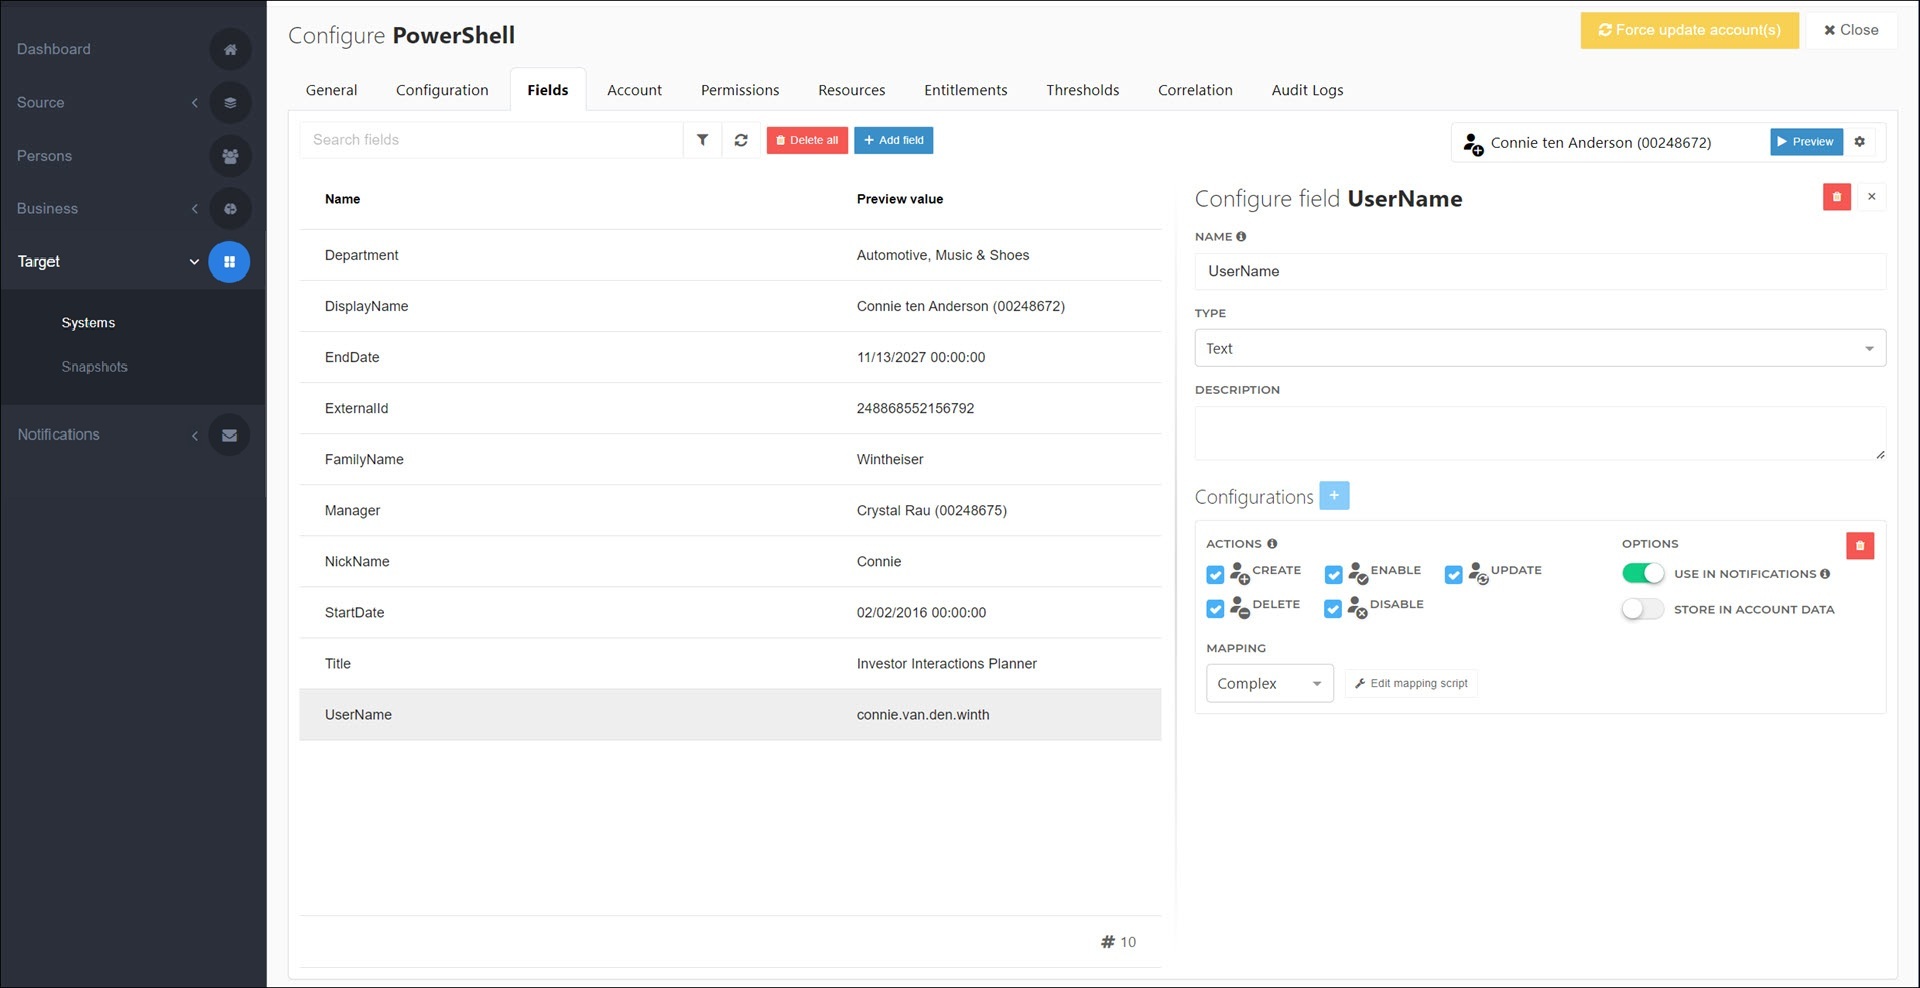Screen dimensions: 1920x988
Task: Select the FamilyName field row
Action: click(x=730, y=459)
